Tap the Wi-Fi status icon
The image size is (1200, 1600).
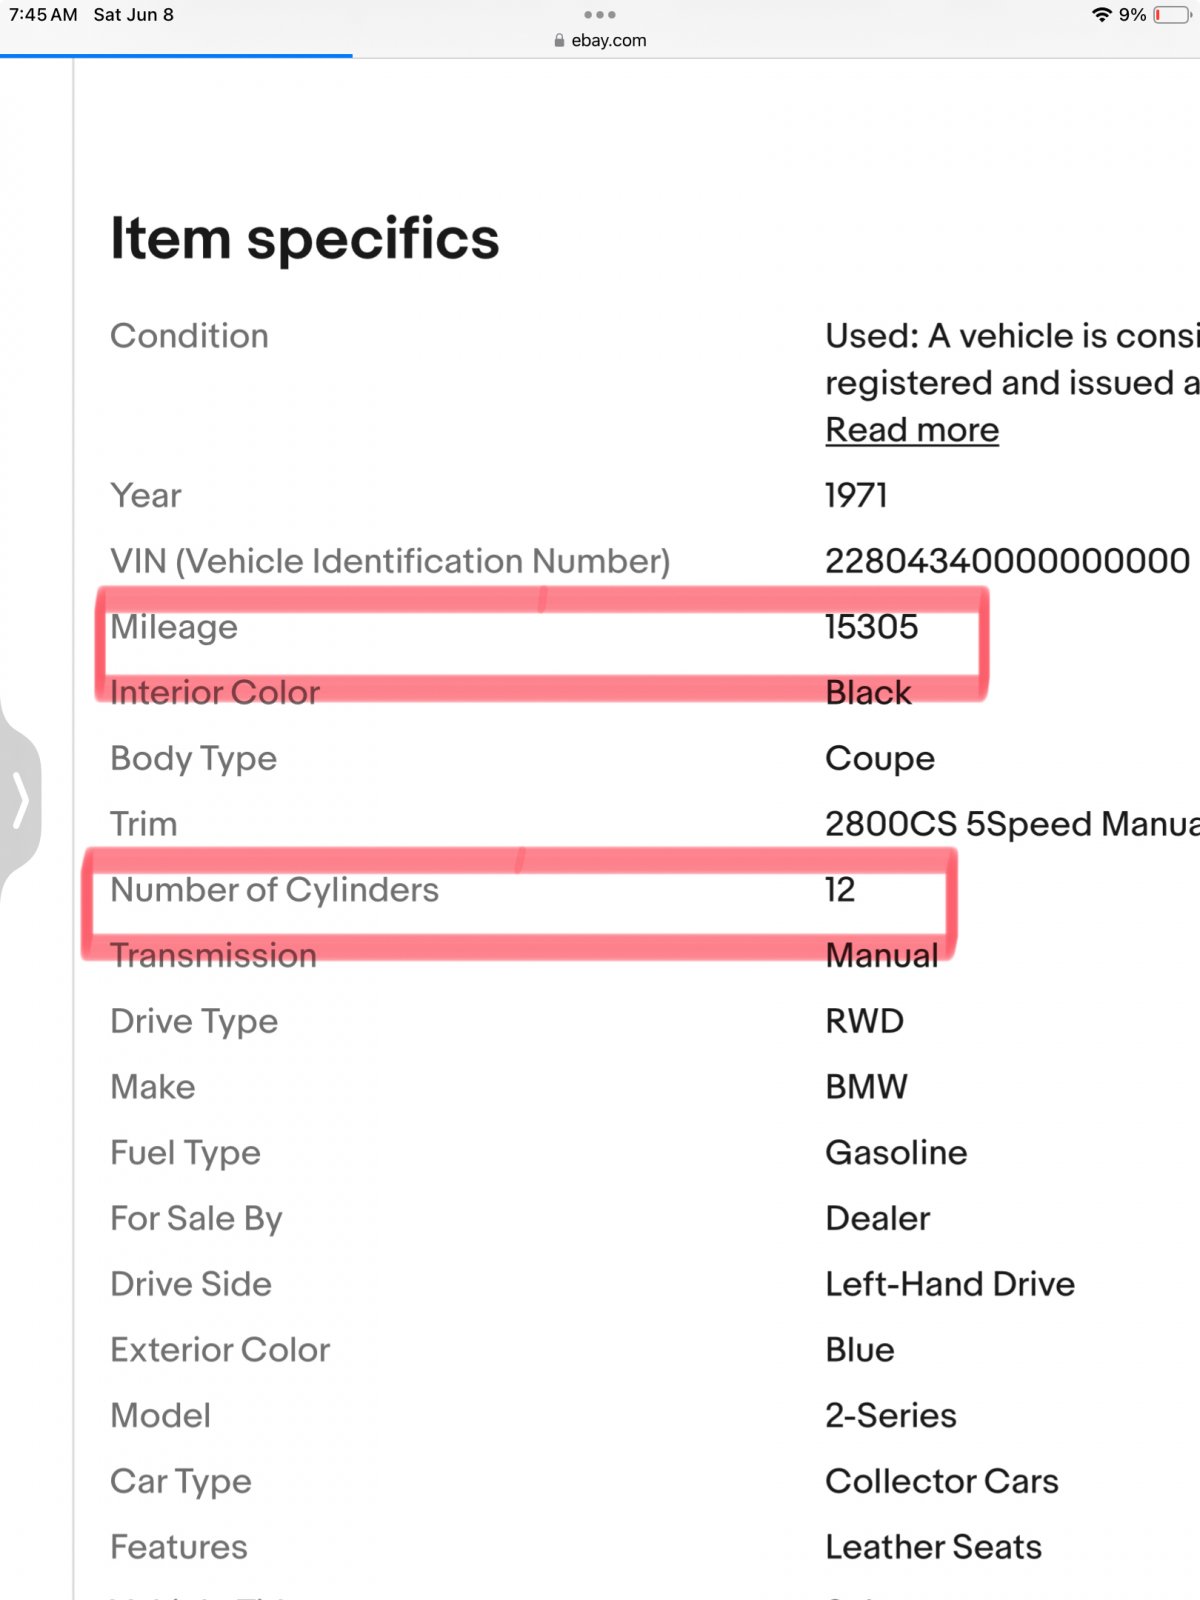1101,15
